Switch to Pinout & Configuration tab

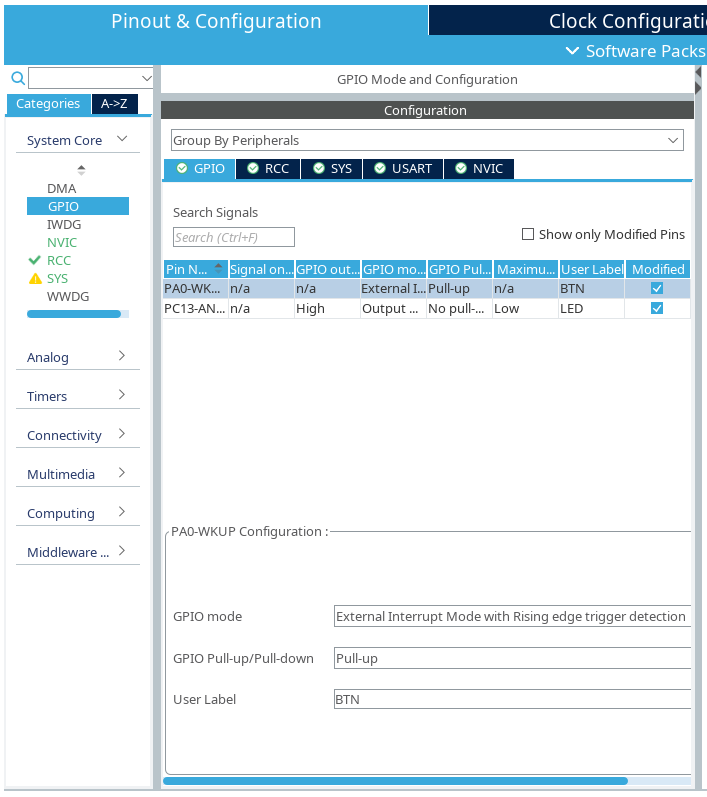216,21
